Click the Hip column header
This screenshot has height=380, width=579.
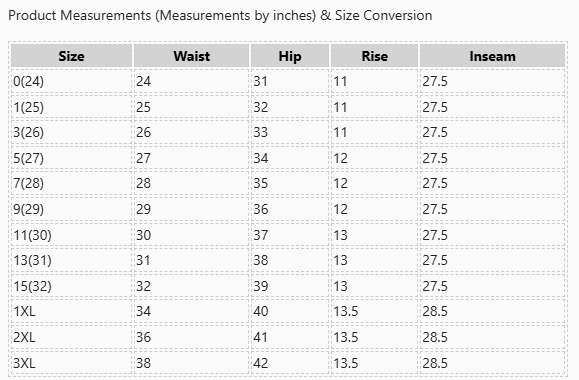coord(290,56)
